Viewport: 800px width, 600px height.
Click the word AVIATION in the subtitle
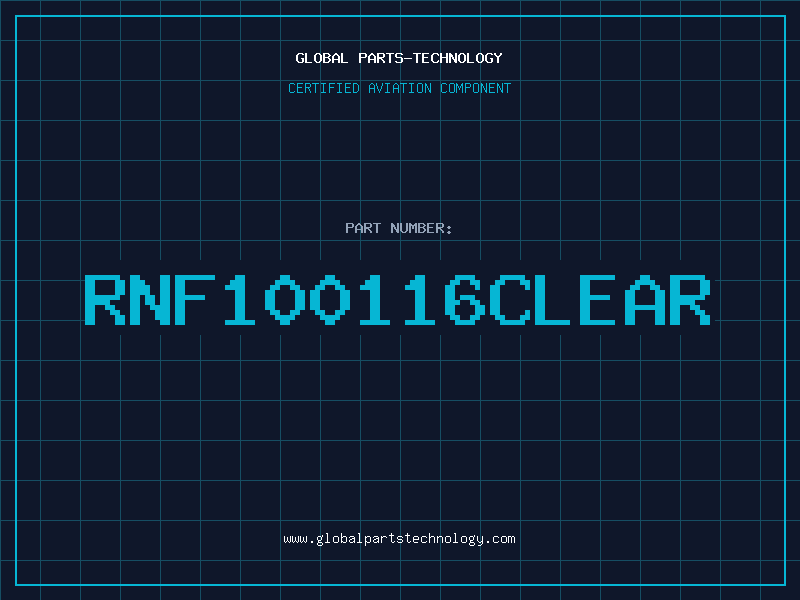tap(400, 89)
